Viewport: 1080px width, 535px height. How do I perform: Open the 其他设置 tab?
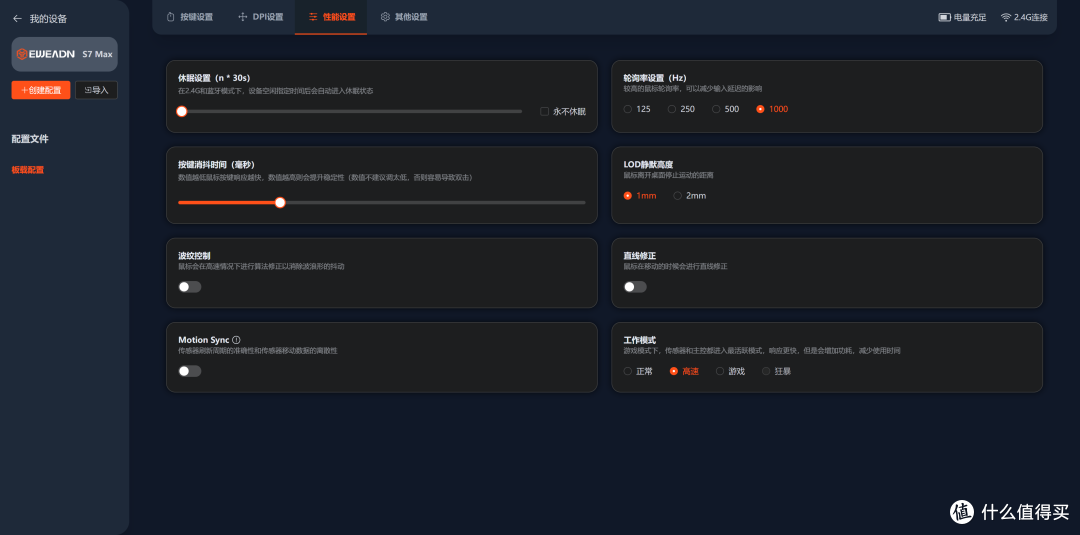[404, 17]
